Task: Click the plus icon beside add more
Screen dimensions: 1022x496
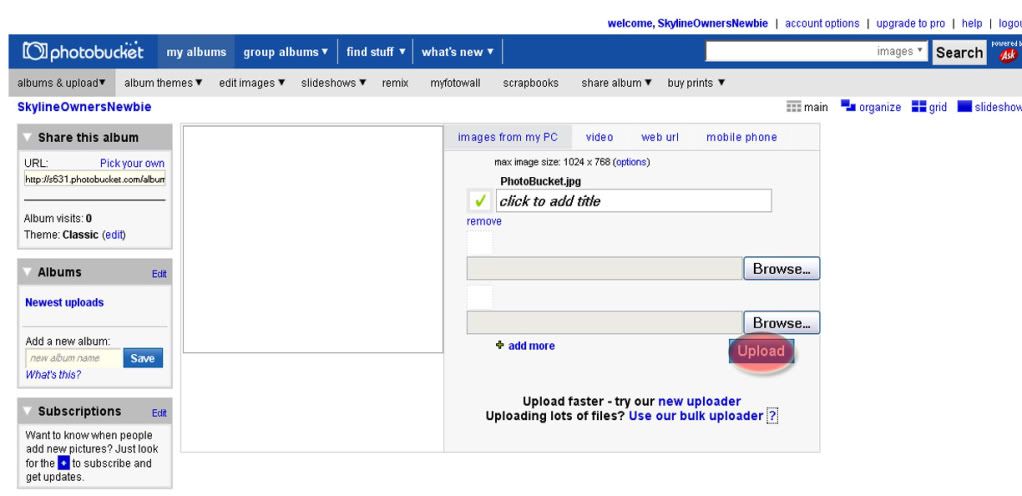Action: pos(500,345)
